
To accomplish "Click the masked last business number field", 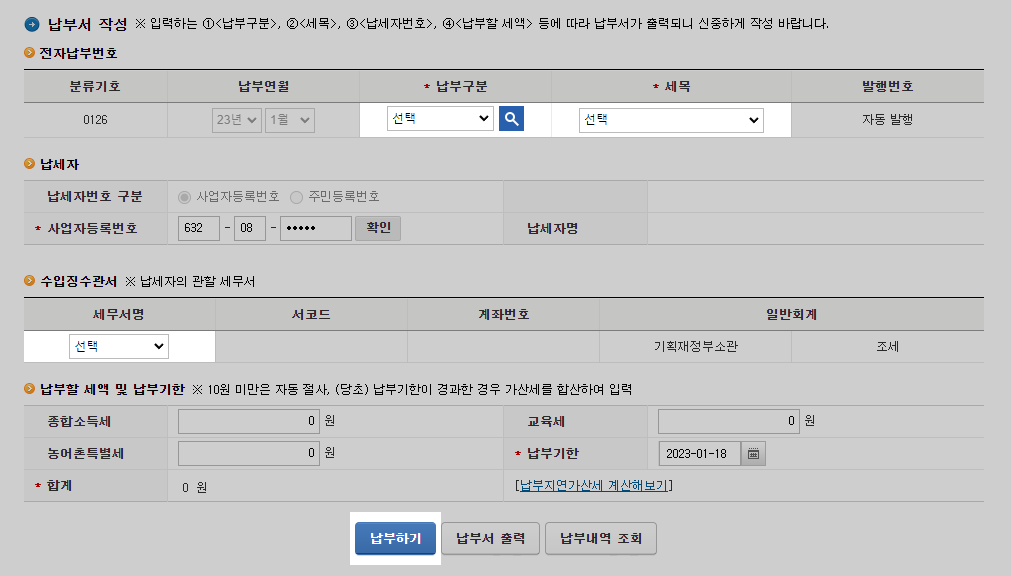I will [316, 228].
